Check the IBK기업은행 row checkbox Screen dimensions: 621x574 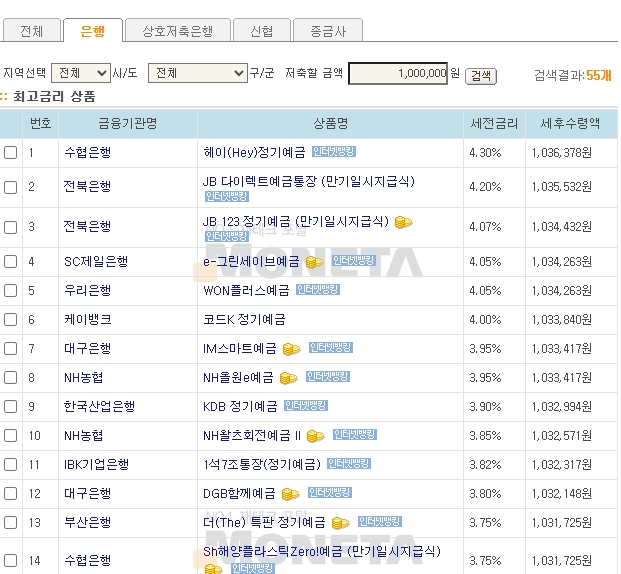point(11,464)
